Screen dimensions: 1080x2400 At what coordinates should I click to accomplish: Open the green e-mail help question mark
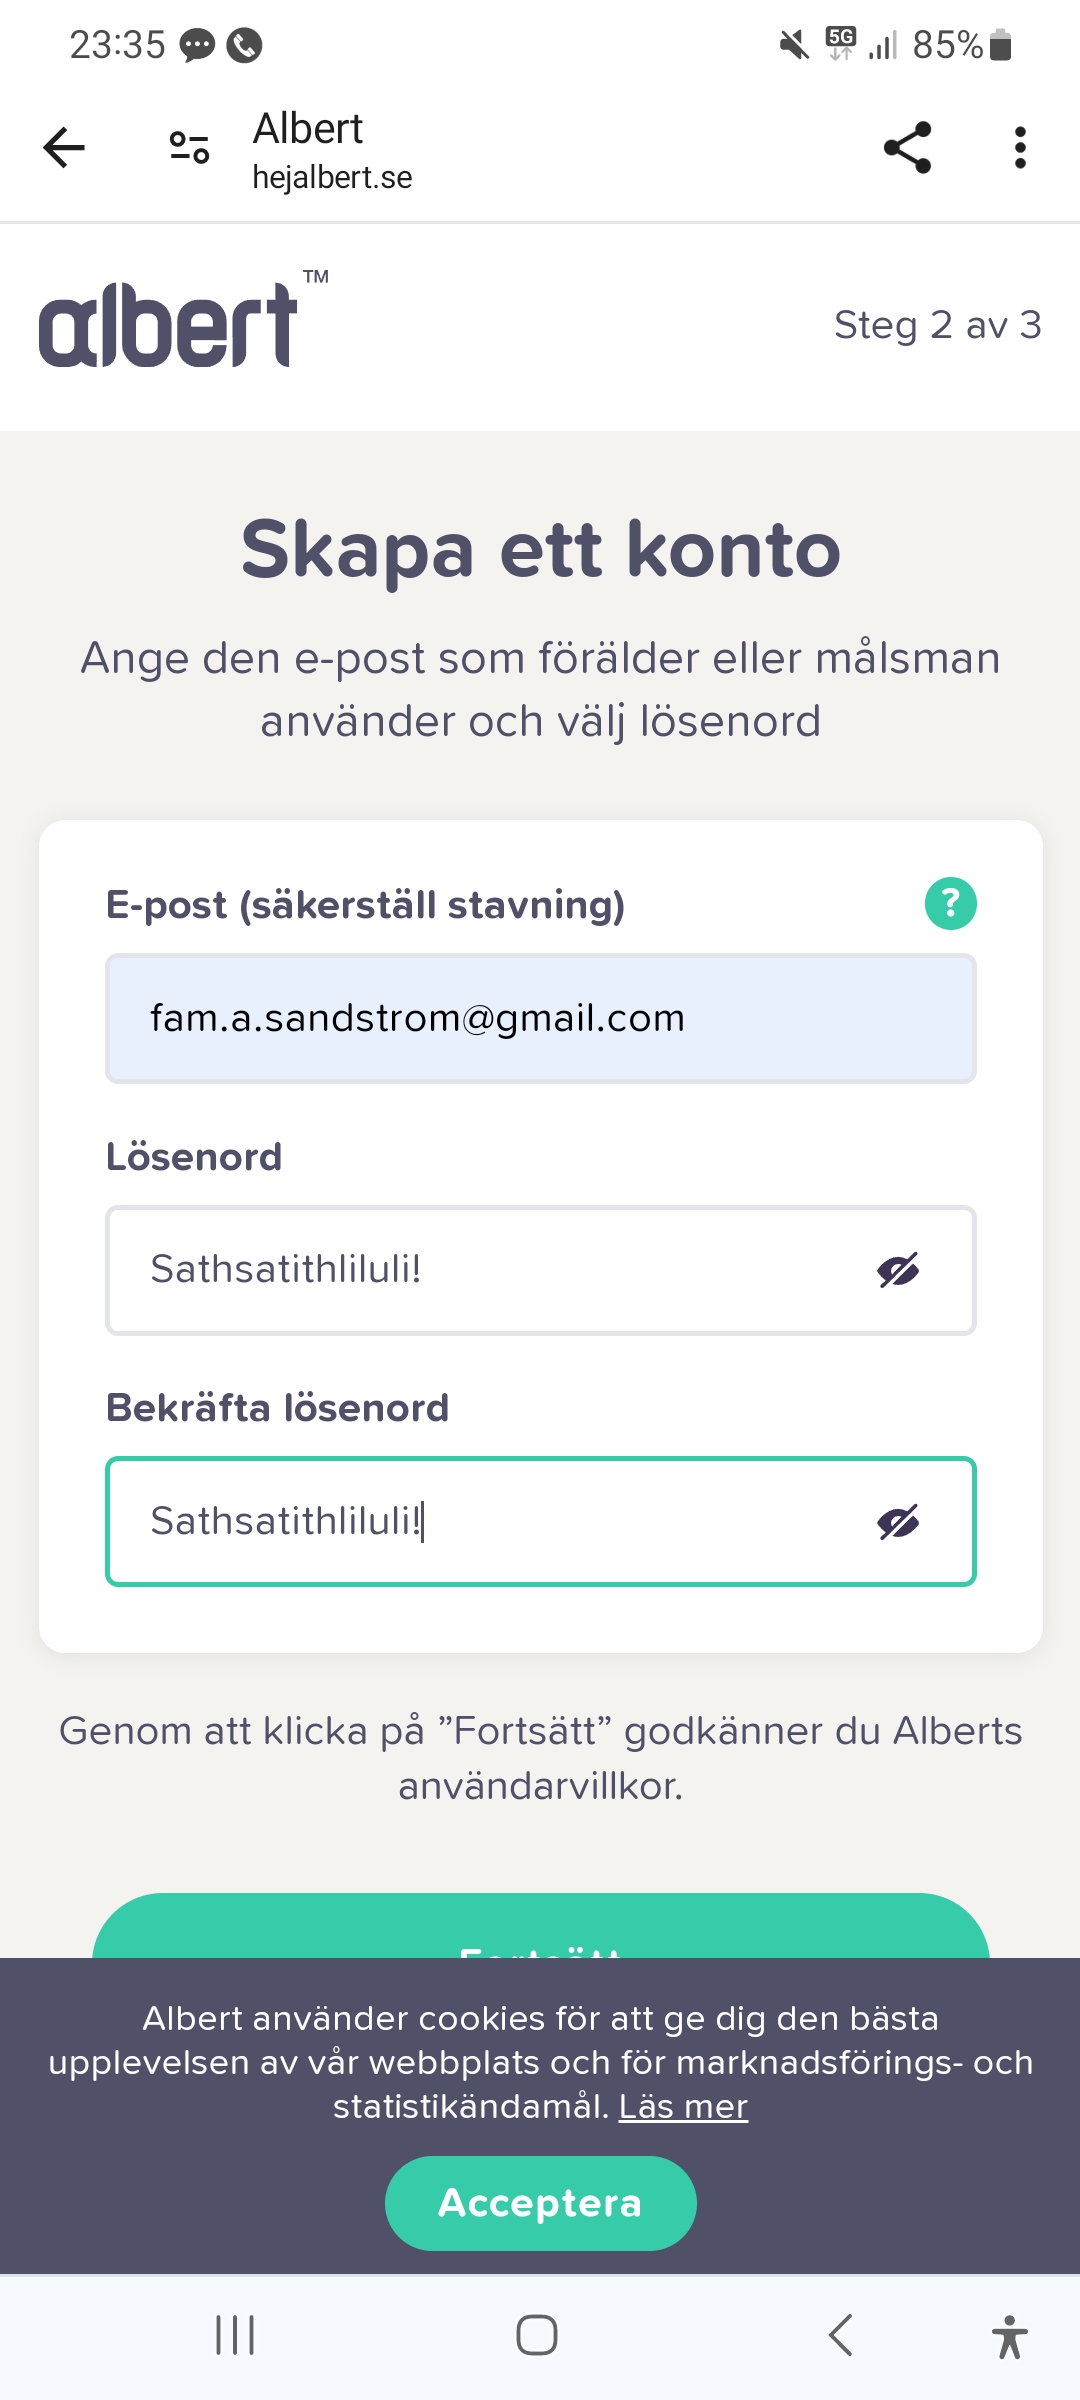(950, 904)
